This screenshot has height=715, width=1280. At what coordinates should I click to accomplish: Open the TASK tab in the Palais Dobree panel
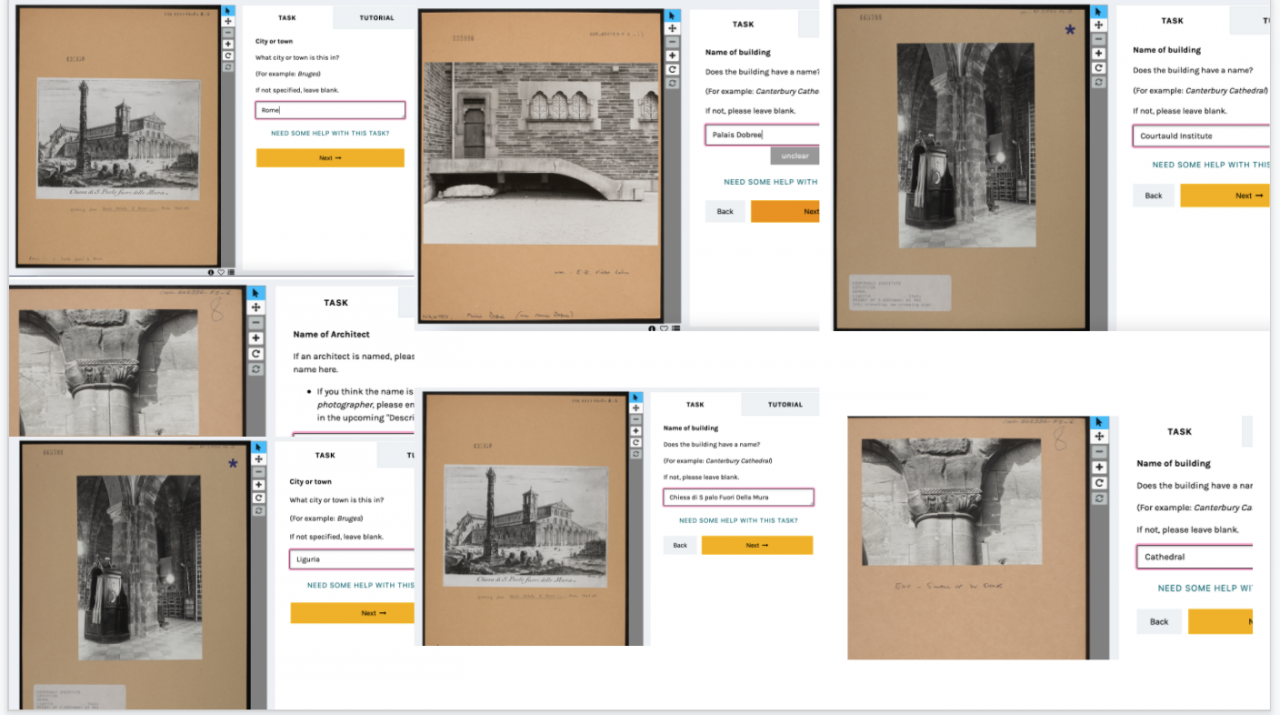(x=743, y=24)
